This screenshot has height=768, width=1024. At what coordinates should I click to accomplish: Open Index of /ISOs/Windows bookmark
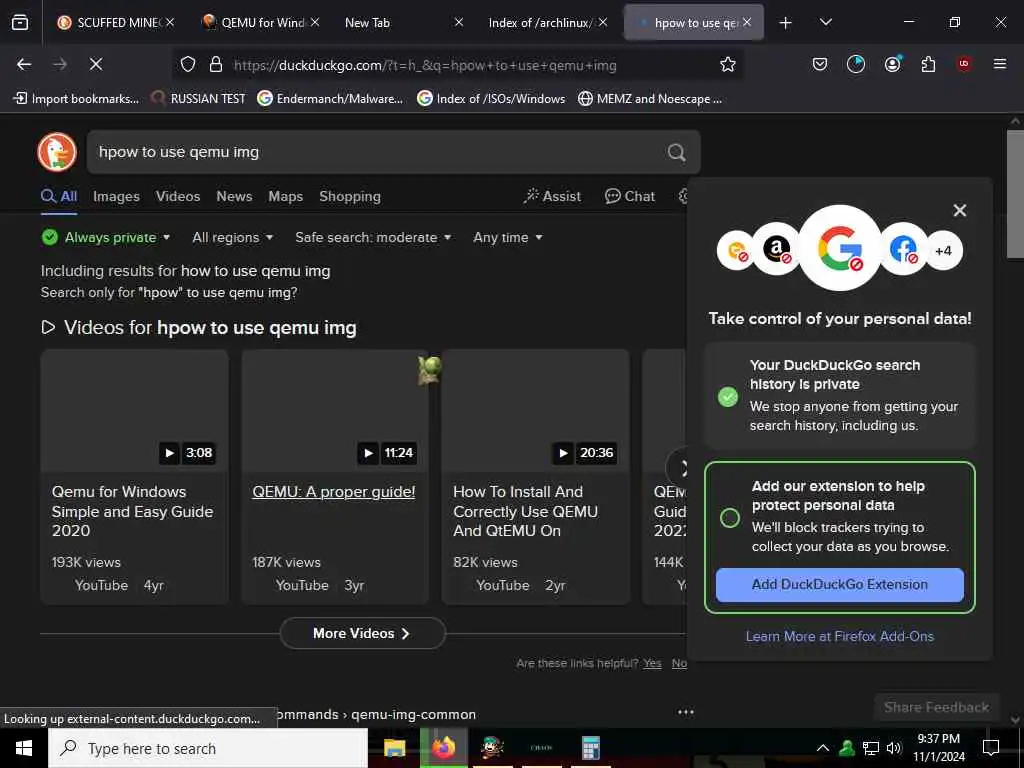coord(491,99)
